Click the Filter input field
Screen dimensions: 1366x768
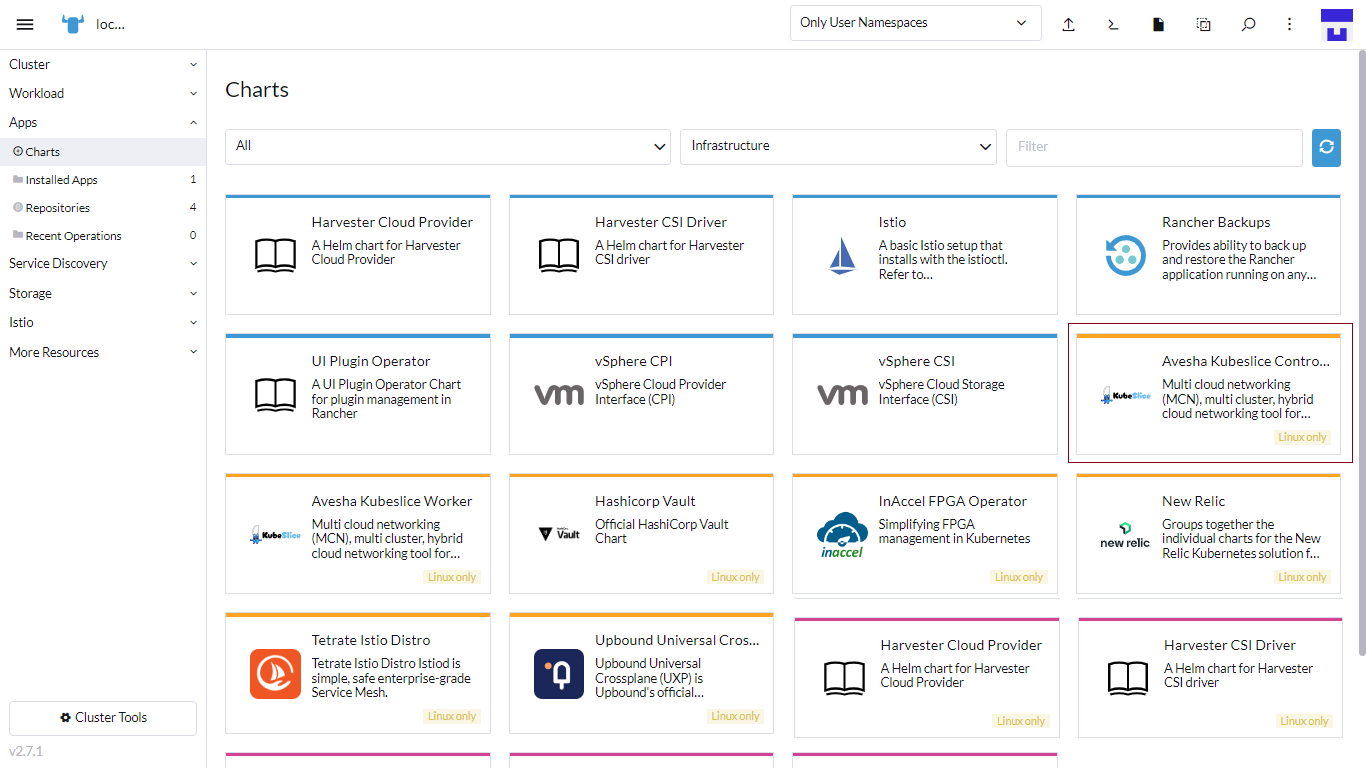tap(1154, 147)
